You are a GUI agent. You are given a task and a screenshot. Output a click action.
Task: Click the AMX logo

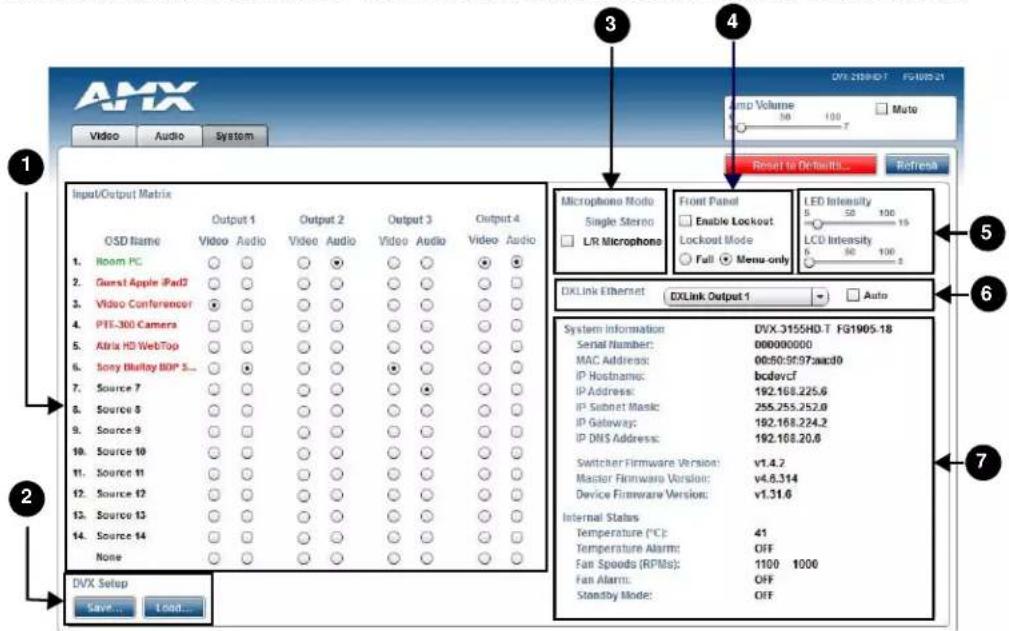tap(136, 96)
